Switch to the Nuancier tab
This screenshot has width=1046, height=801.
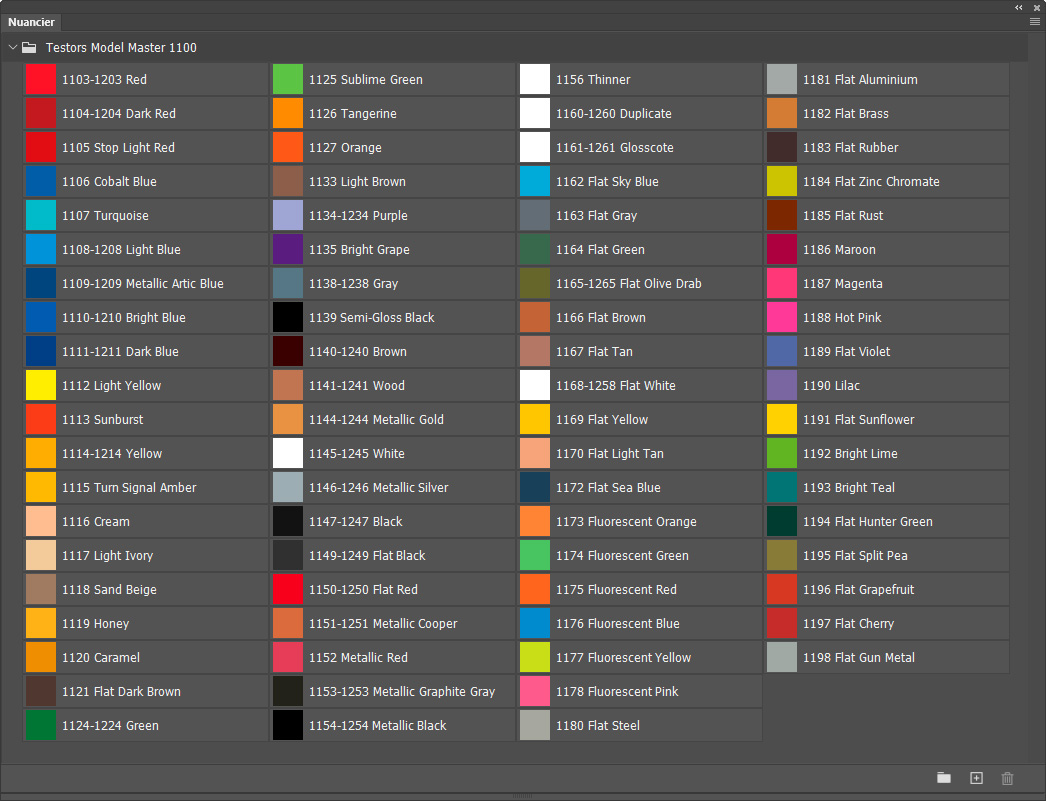(x=31, y=22)
